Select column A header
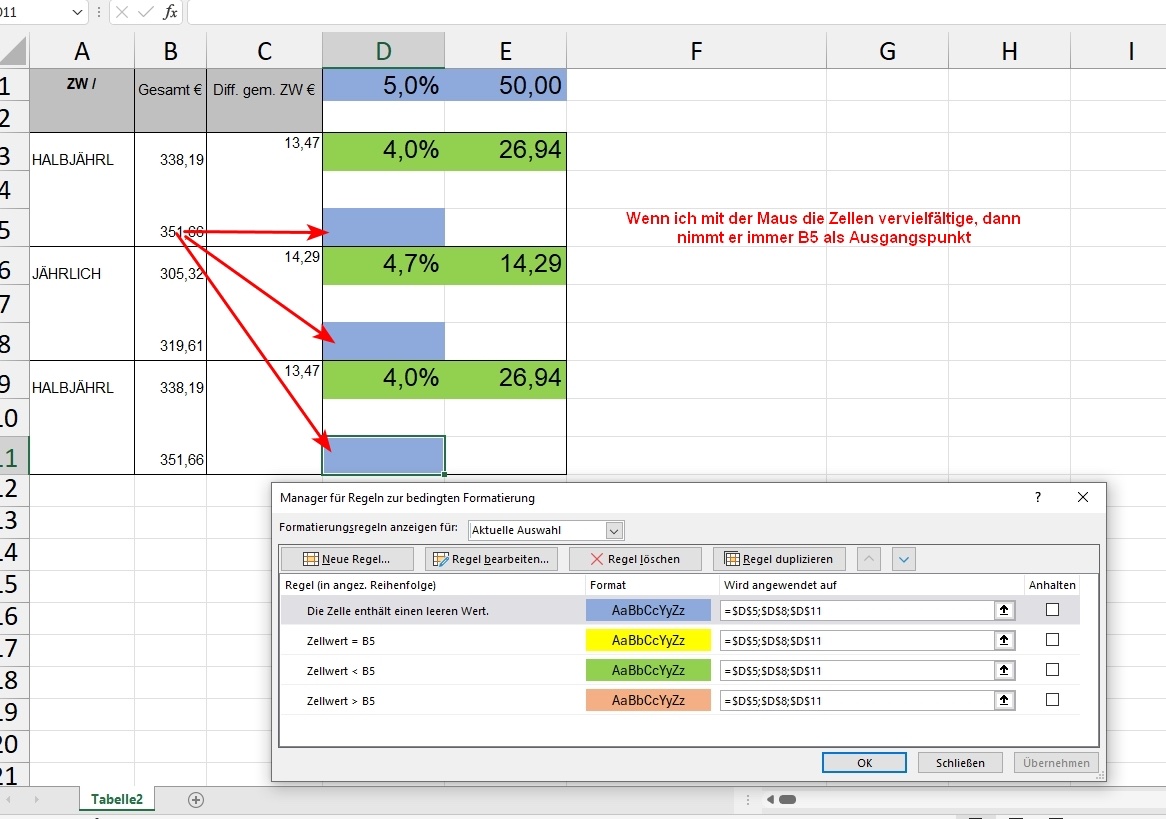Viewport: 1166px width, 819px height. 82,51
